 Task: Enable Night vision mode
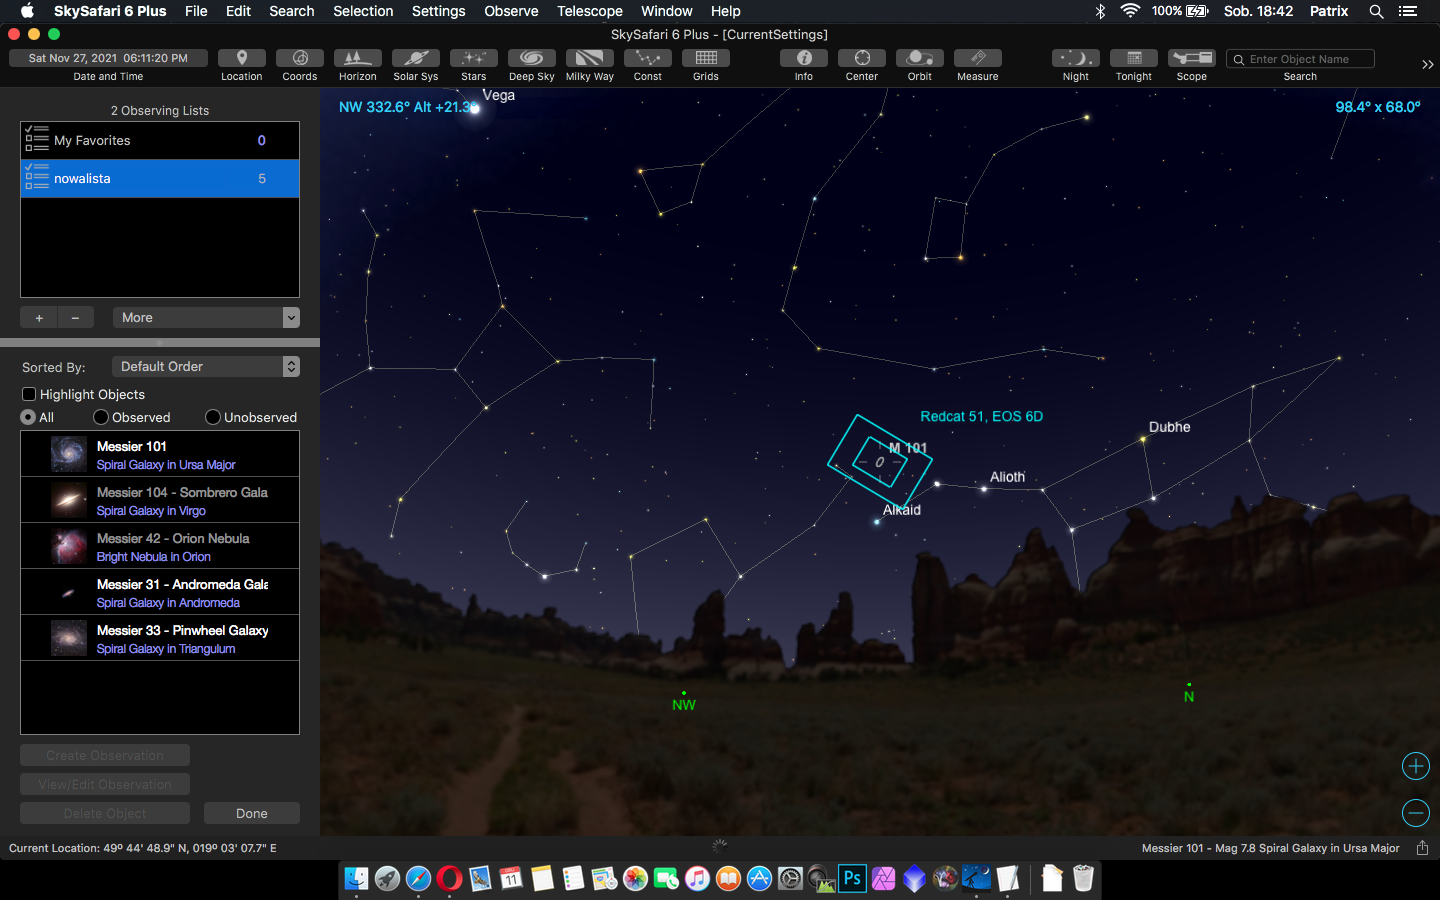1076,58
